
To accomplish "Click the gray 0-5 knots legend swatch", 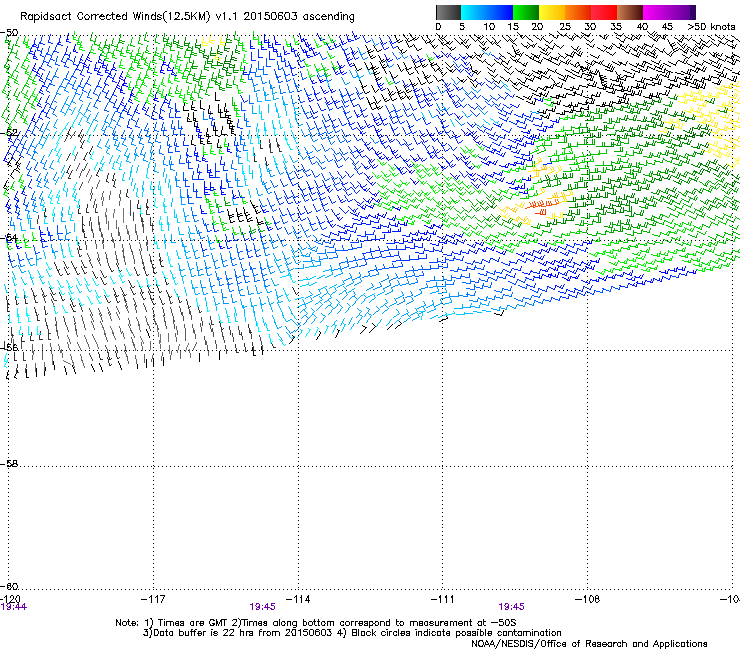I will 448,12.
